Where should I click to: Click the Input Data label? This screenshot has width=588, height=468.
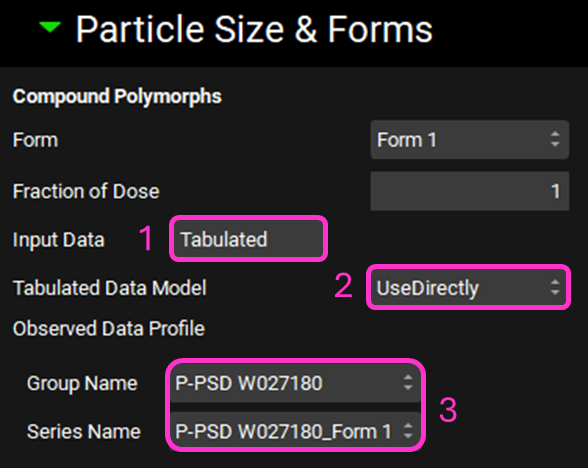58,240
